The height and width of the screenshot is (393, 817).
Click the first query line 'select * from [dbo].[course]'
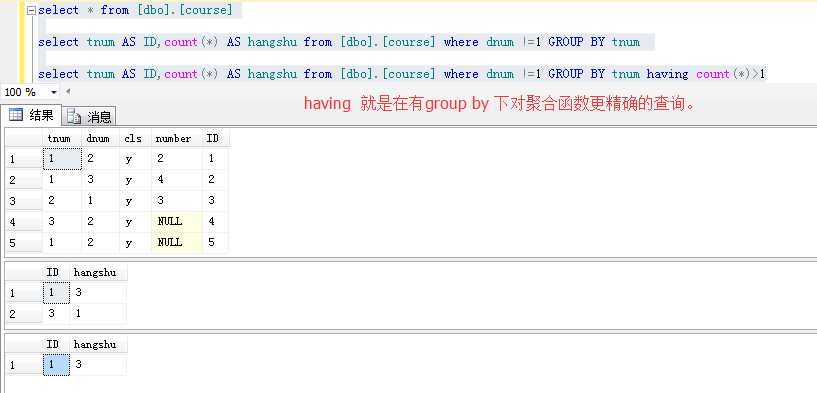click(135, 10)
